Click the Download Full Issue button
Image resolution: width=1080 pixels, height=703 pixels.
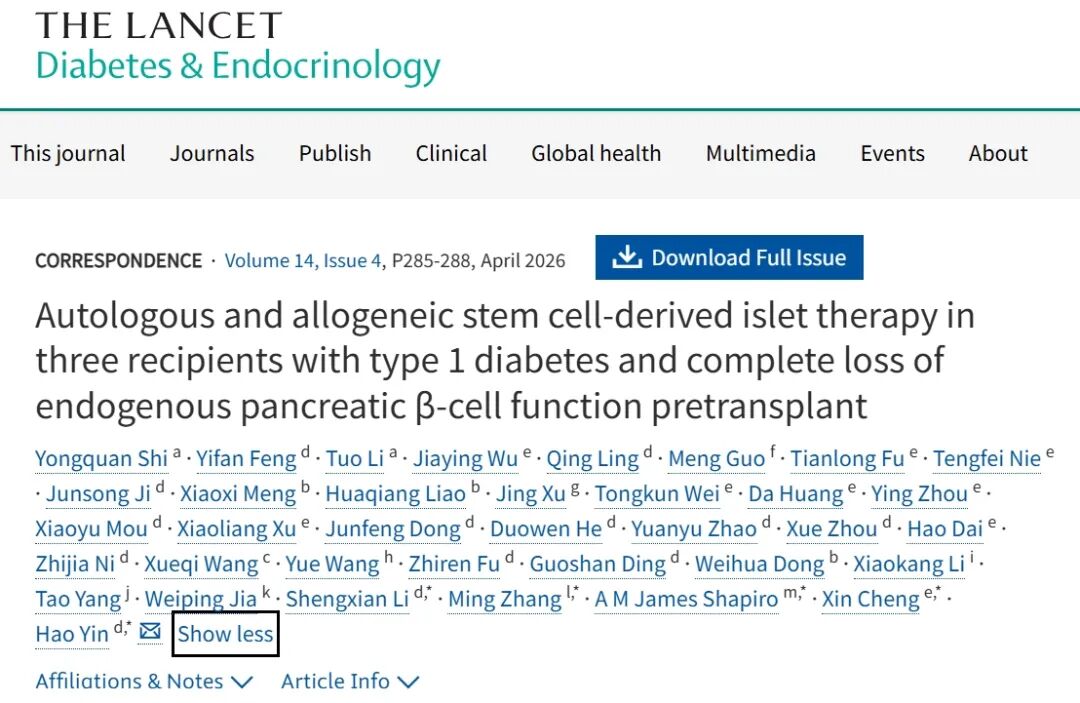[x=729, y=258]
